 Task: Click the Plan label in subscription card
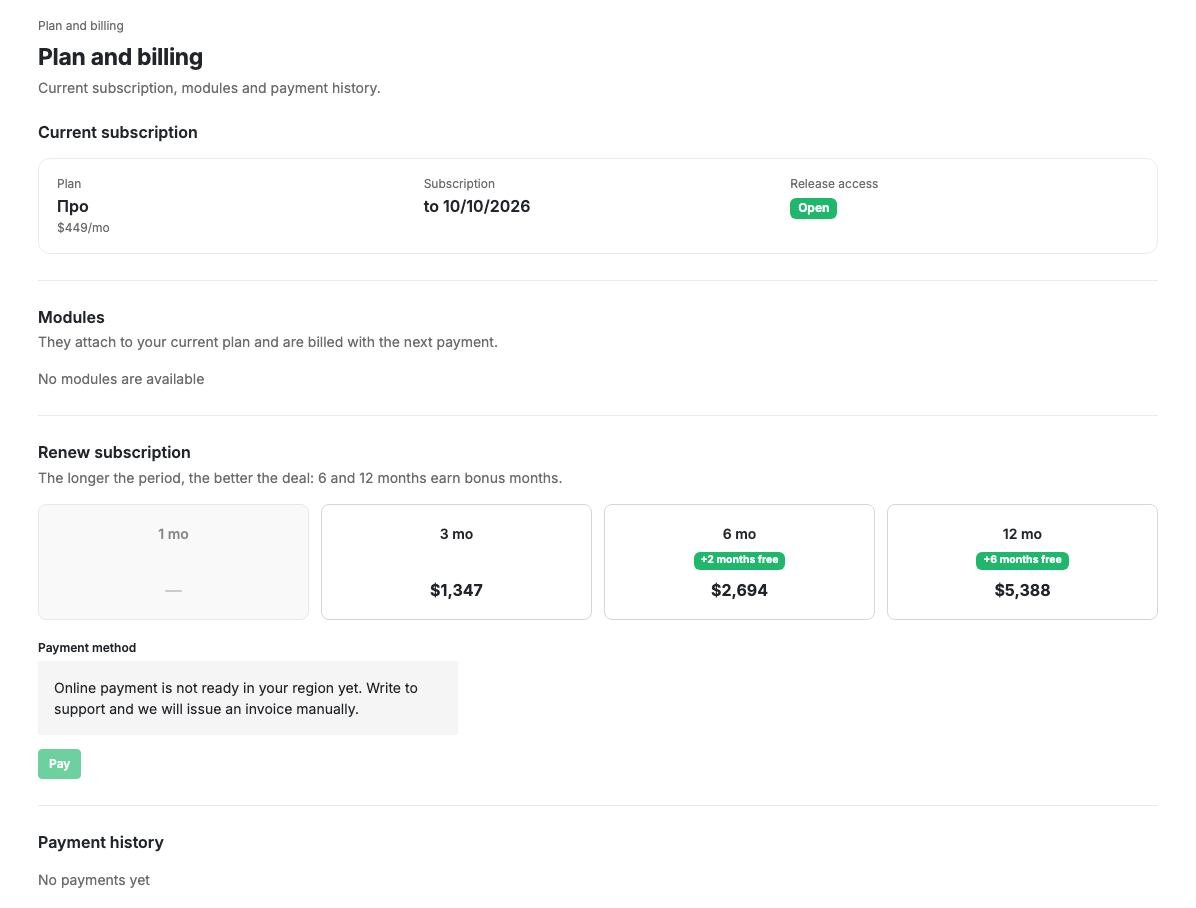pos(69,184)
